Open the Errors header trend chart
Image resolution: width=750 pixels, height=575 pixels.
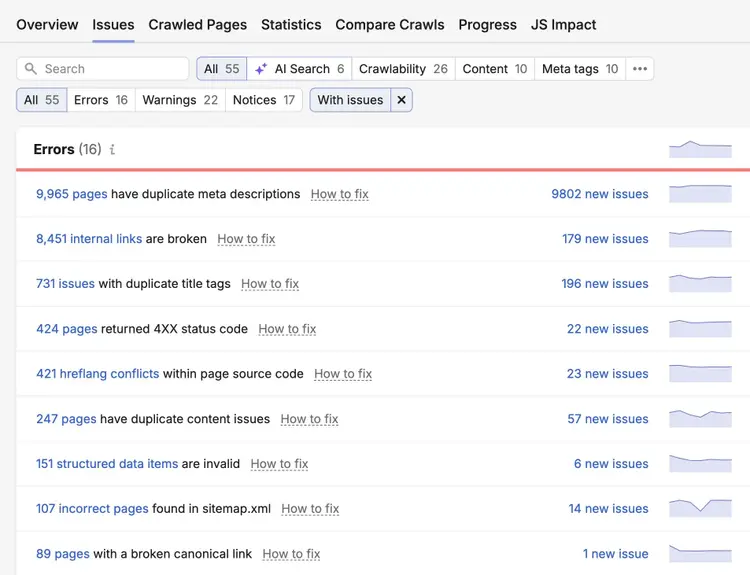pos(700,149)
